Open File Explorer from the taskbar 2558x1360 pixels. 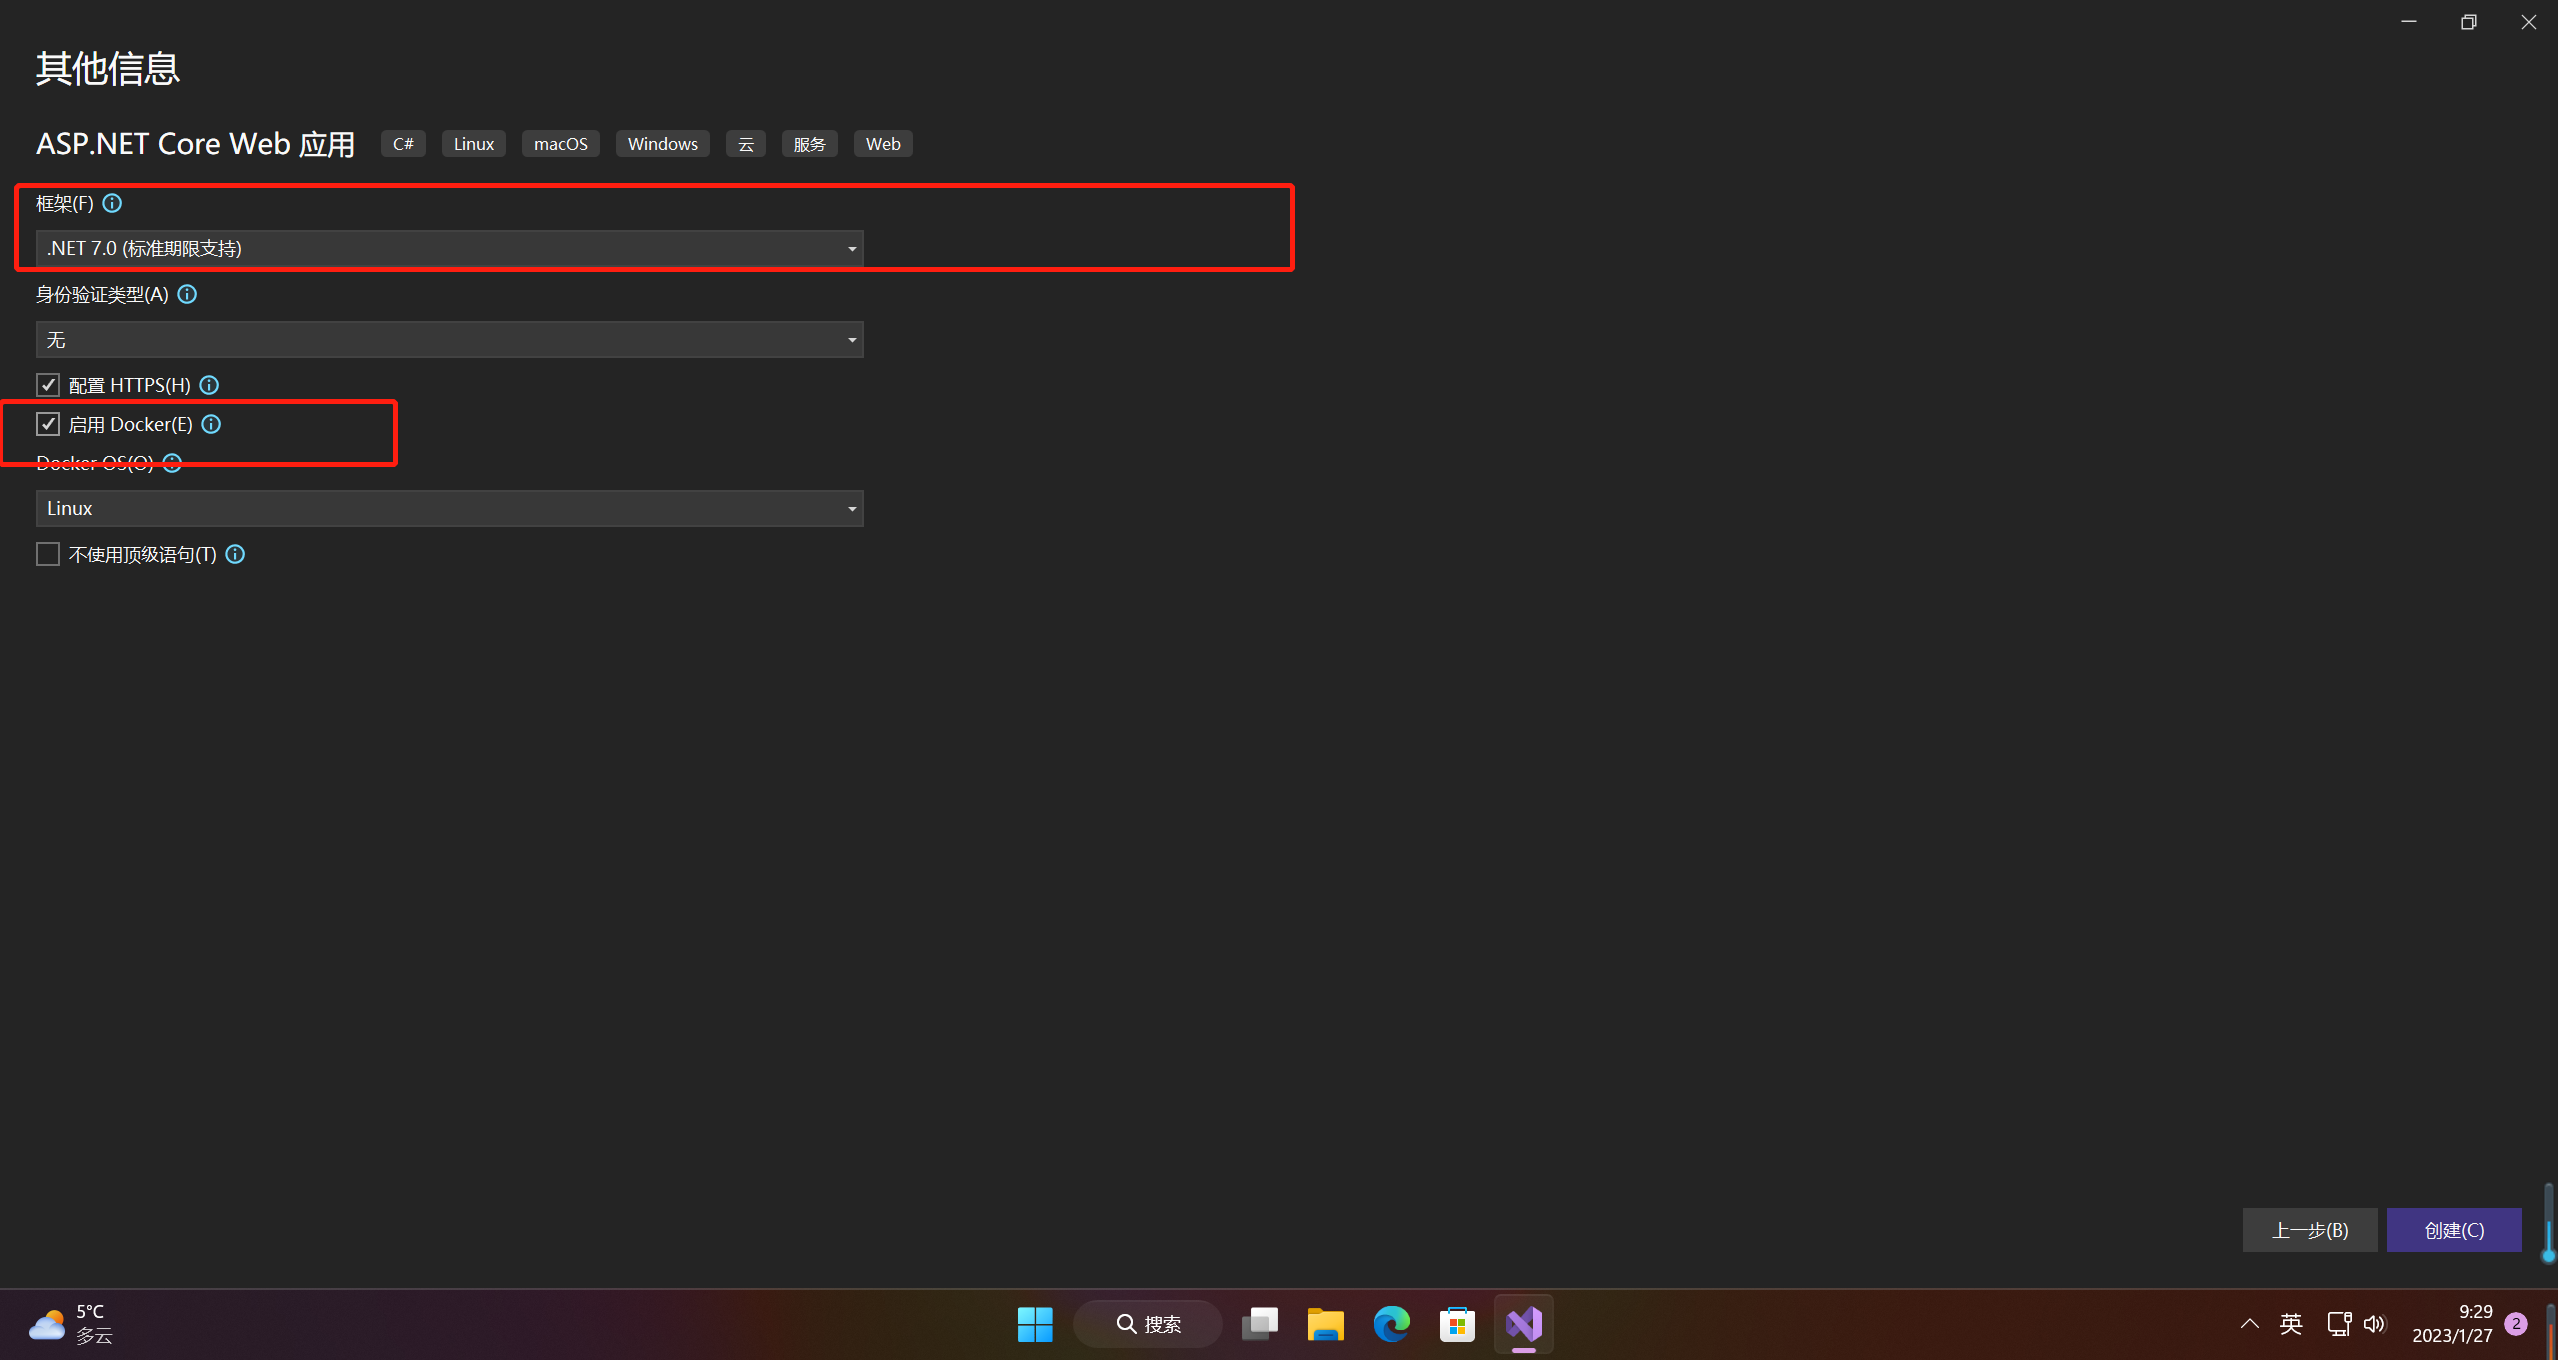pos(1326,1324)
